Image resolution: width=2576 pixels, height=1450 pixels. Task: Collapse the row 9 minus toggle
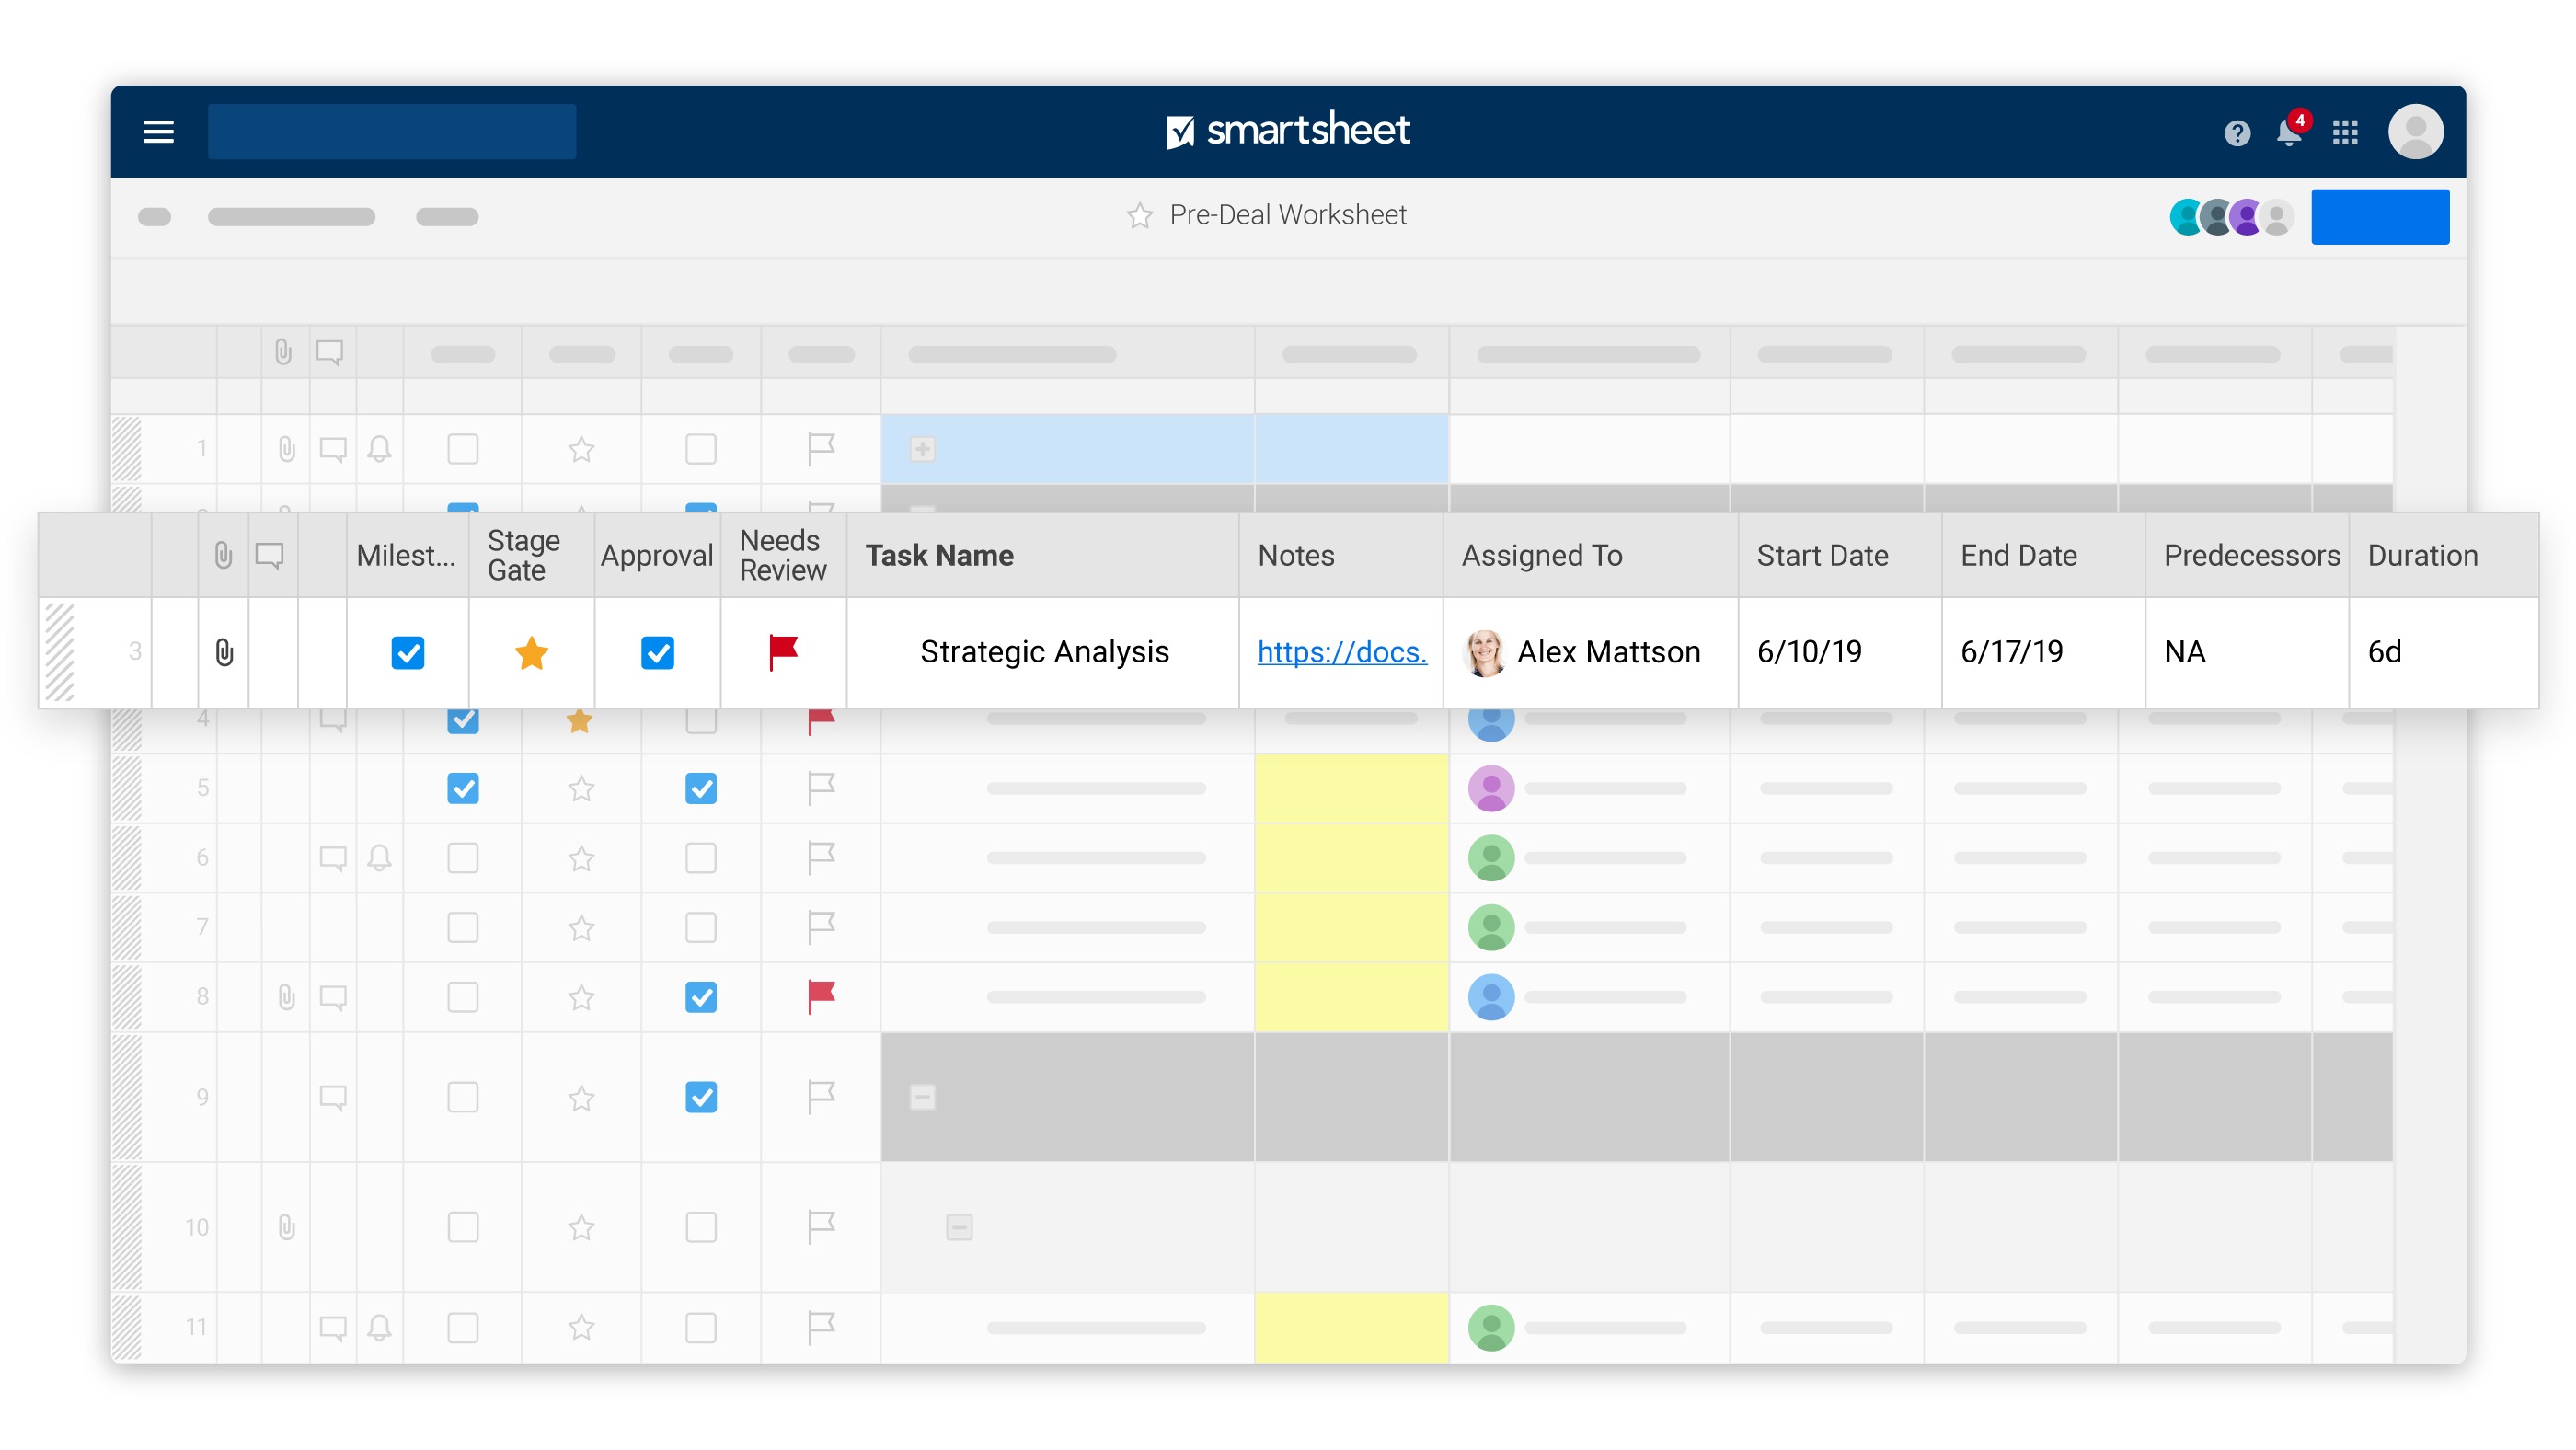[x=922, y=1098]
